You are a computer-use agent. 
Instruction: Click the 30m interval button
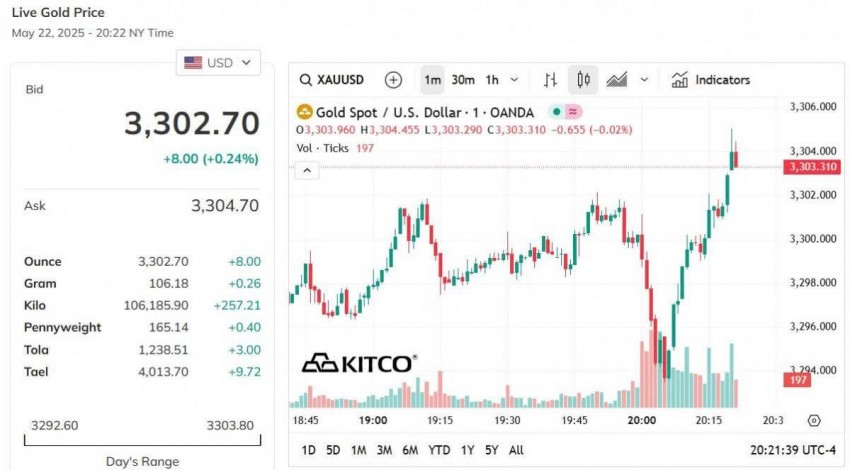point(463,80)
